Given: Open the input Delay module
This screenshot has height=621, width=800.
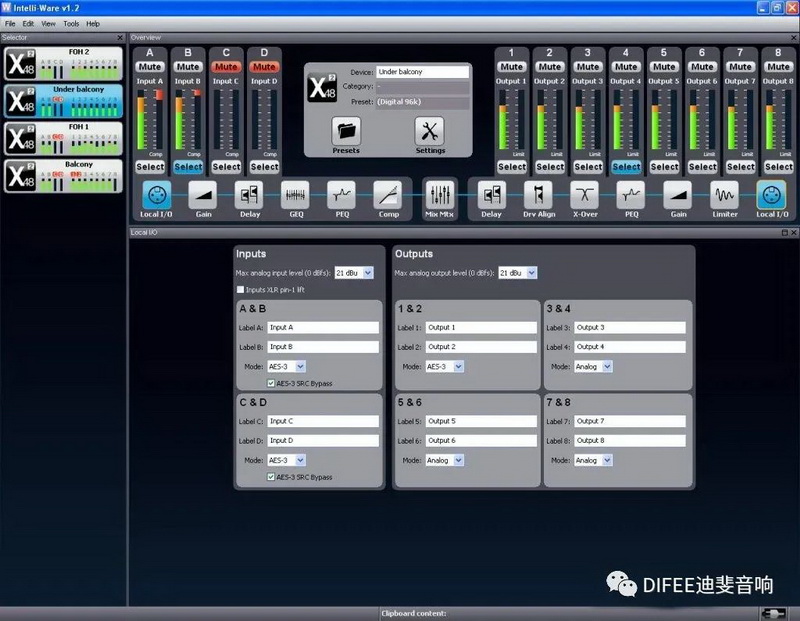Looking at the screenshot, I should [x=249, y=195].
